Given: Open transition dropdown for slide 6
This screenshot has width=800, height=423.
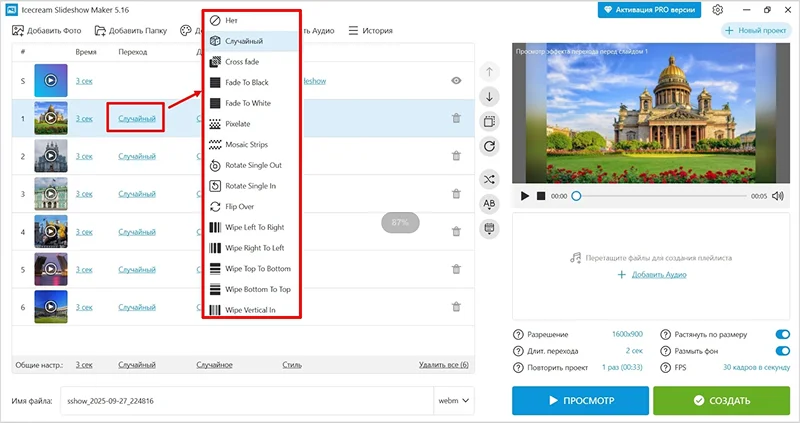Looking at the screenshot, I should pyautogui.click(x=137, y=307).
